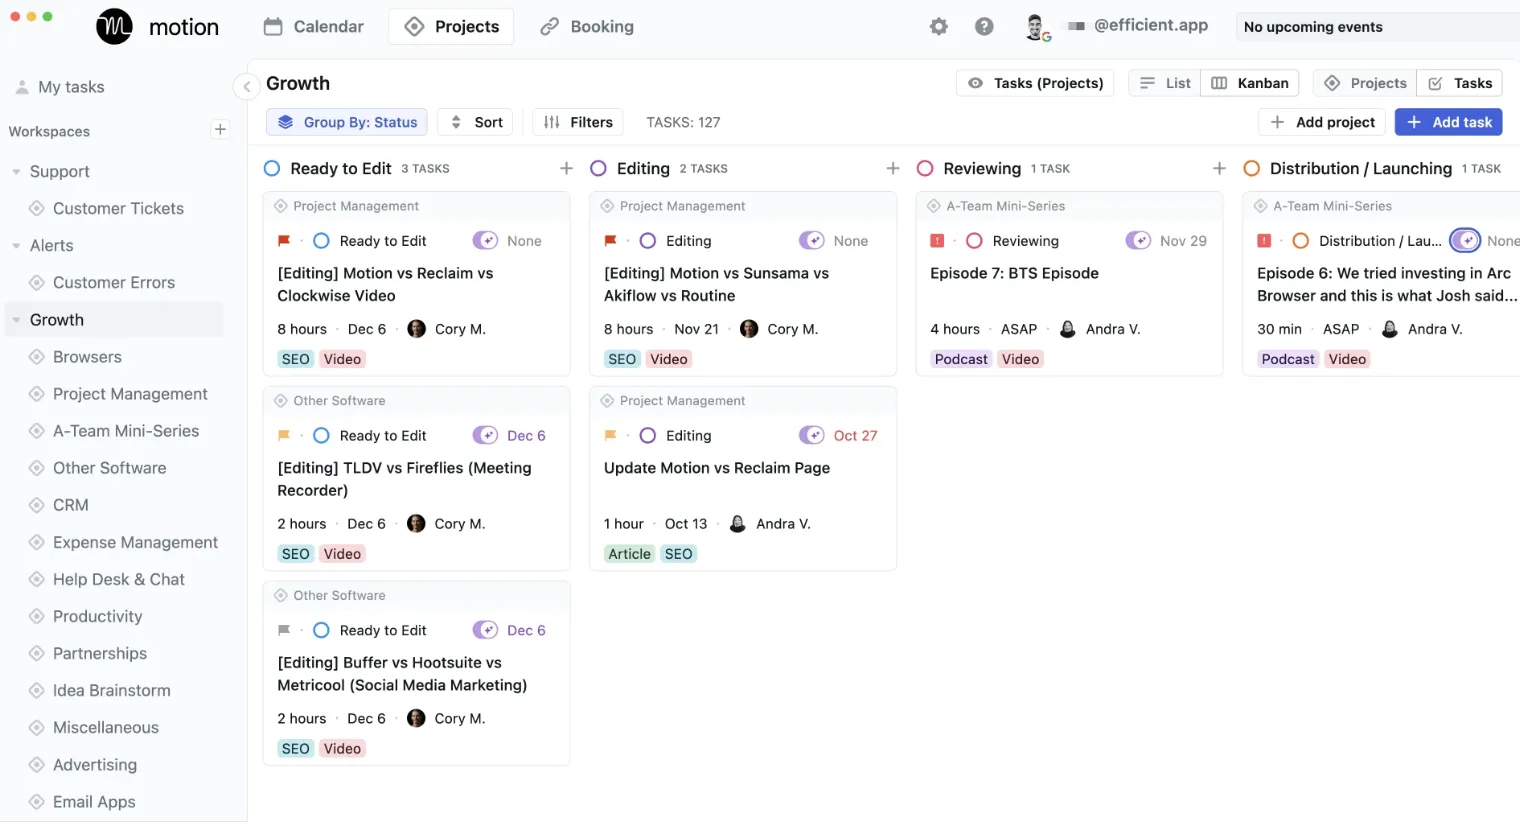1520x822 pixels.
Task: Switch to the Booking tab
Action: point(587,27)
